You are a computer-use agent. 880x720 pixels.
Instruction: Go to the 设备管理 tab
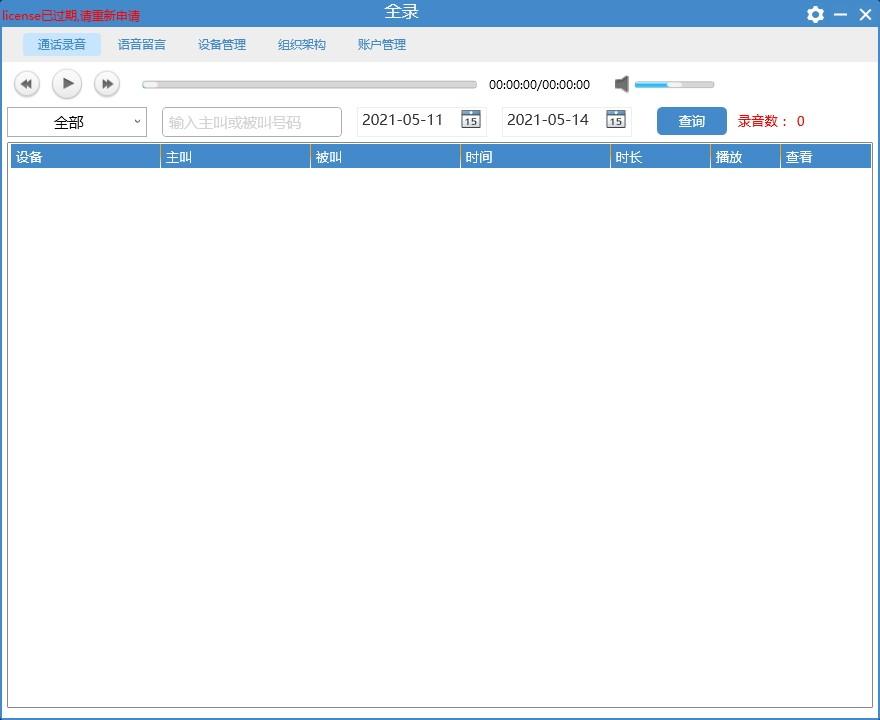(222, 44)
